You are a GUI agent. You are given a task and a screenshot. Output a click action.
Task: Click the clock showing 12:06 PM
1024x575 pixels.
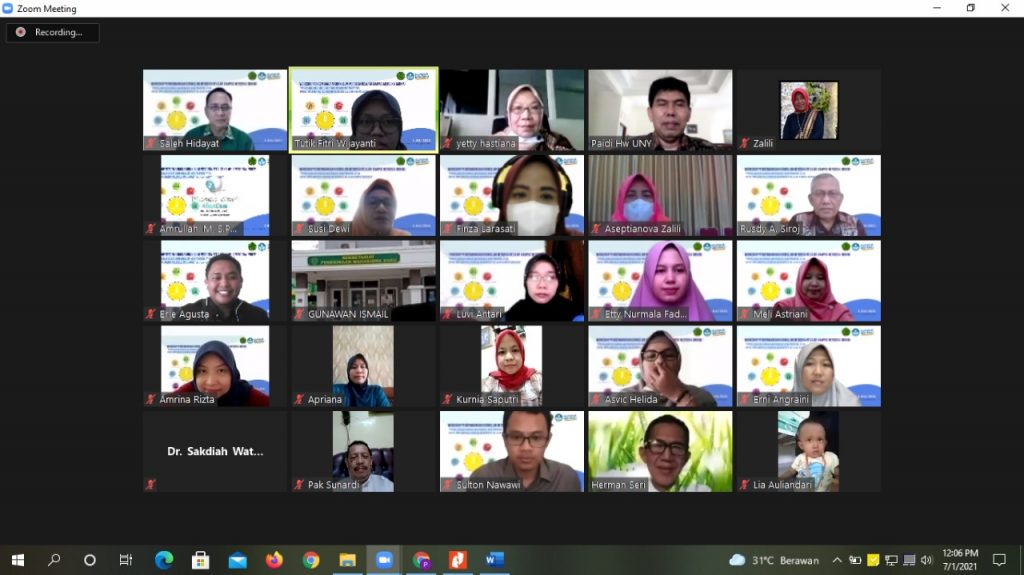click(959, 559)
